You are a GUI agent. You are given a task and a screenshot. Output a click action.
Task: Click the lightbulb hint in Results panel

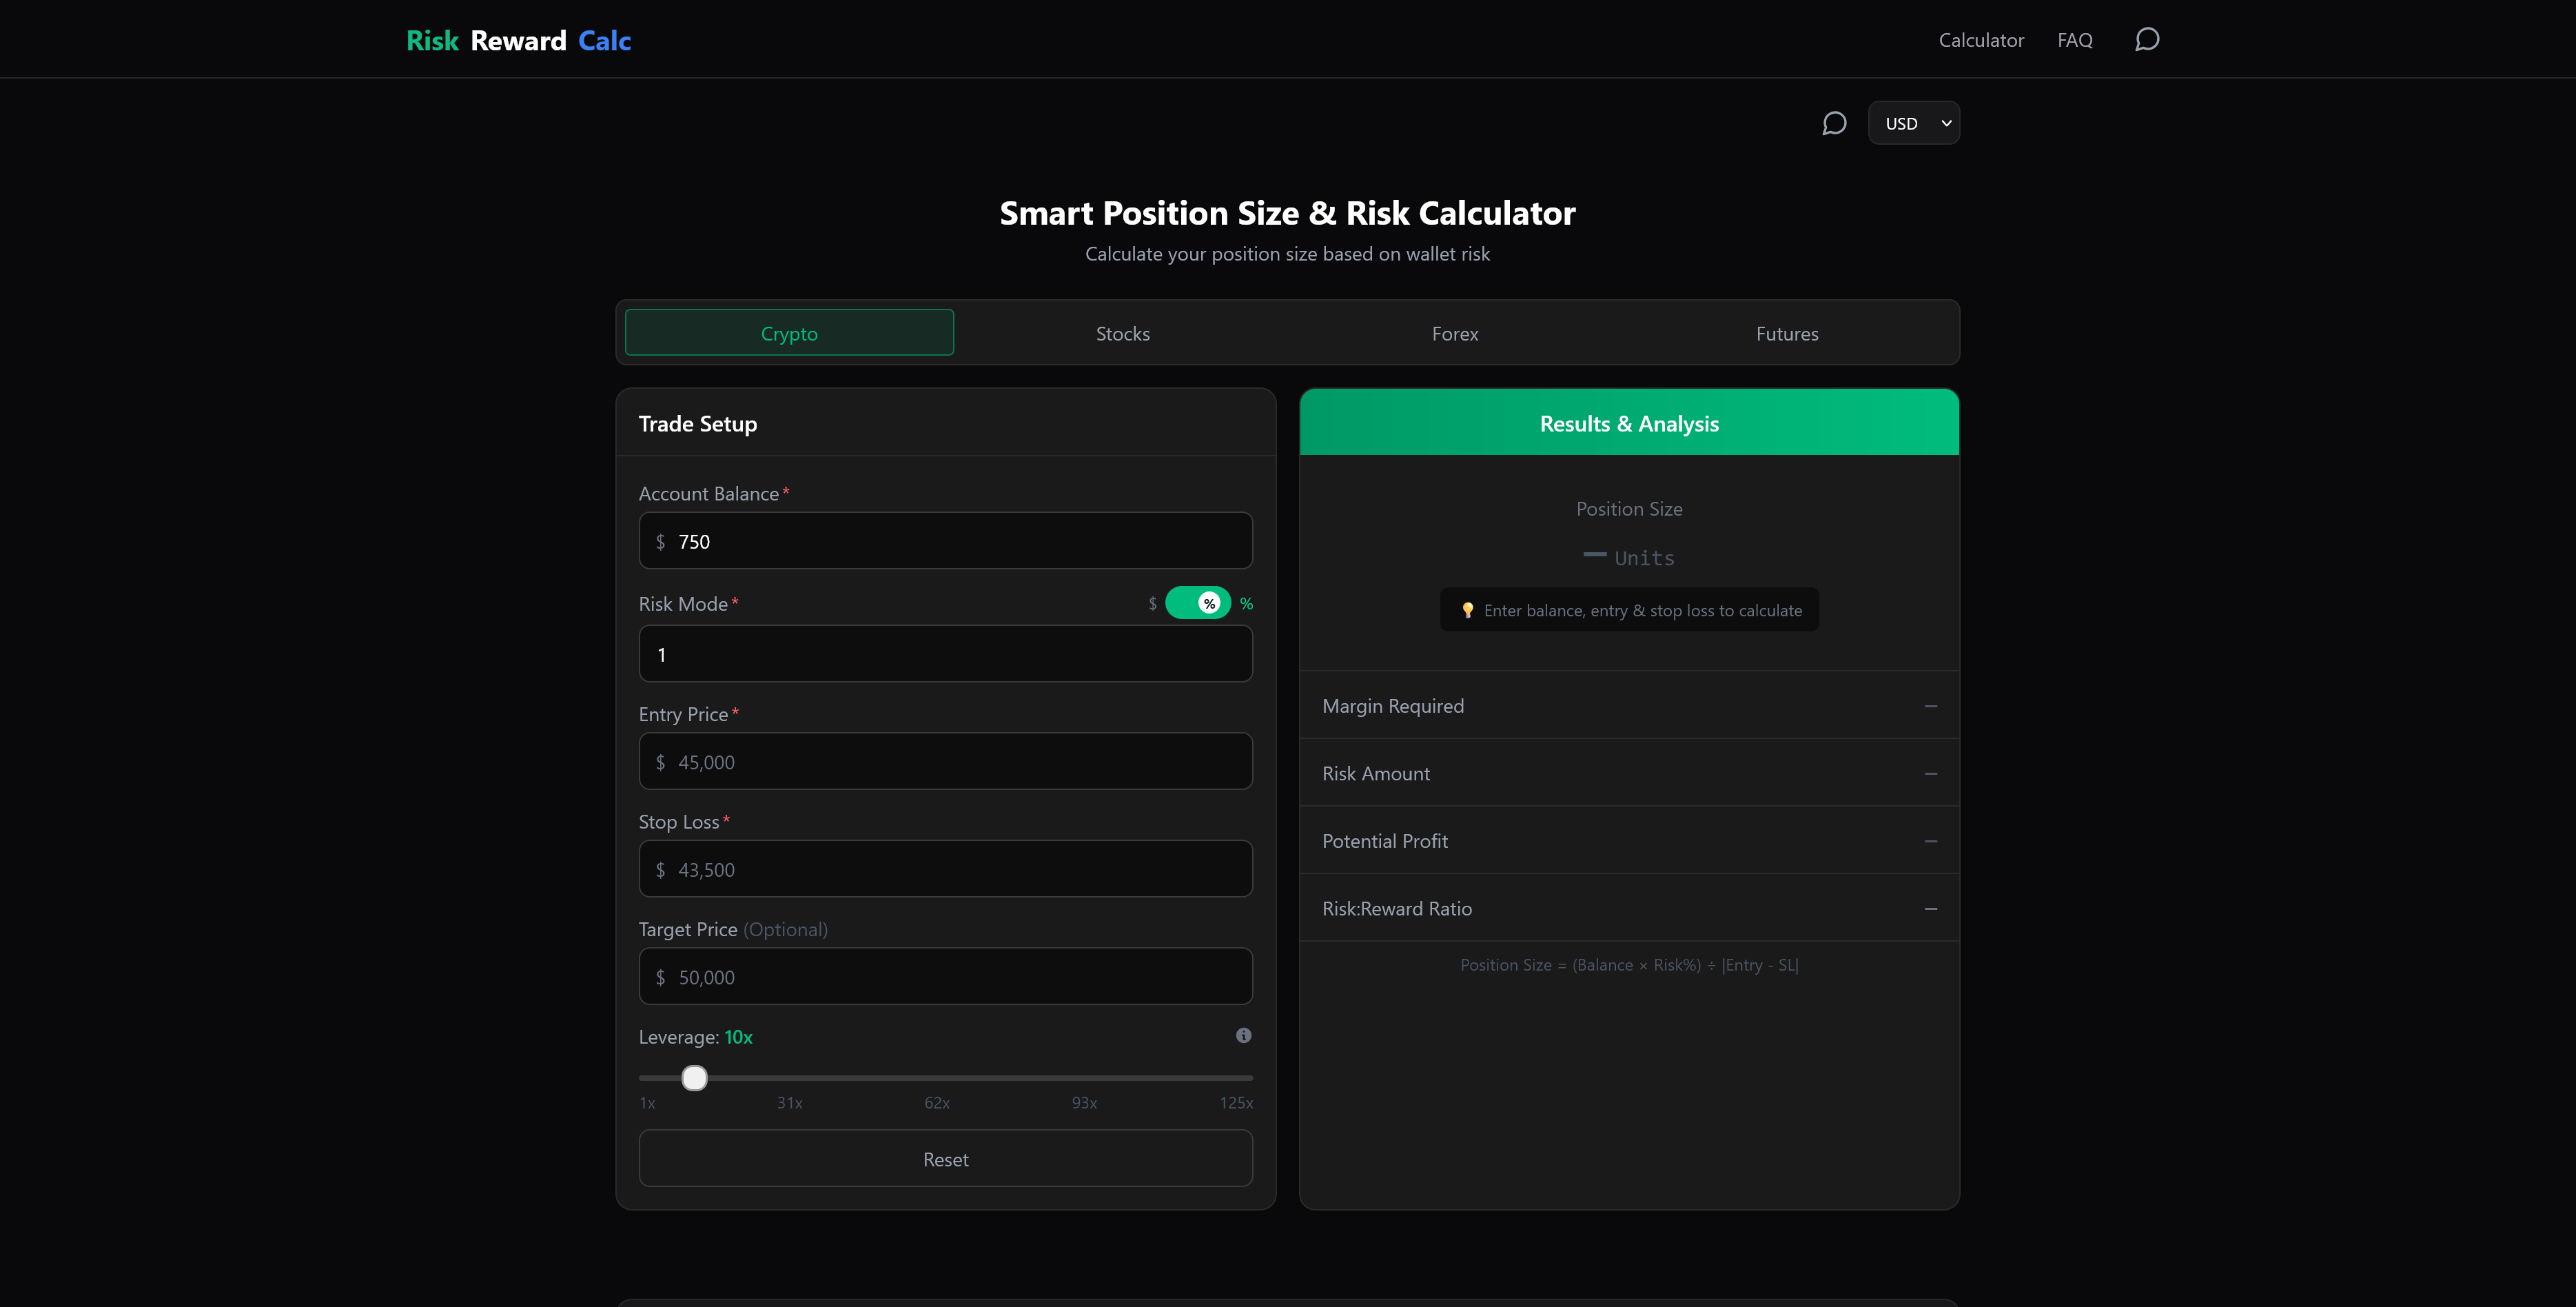[1468, 609]
